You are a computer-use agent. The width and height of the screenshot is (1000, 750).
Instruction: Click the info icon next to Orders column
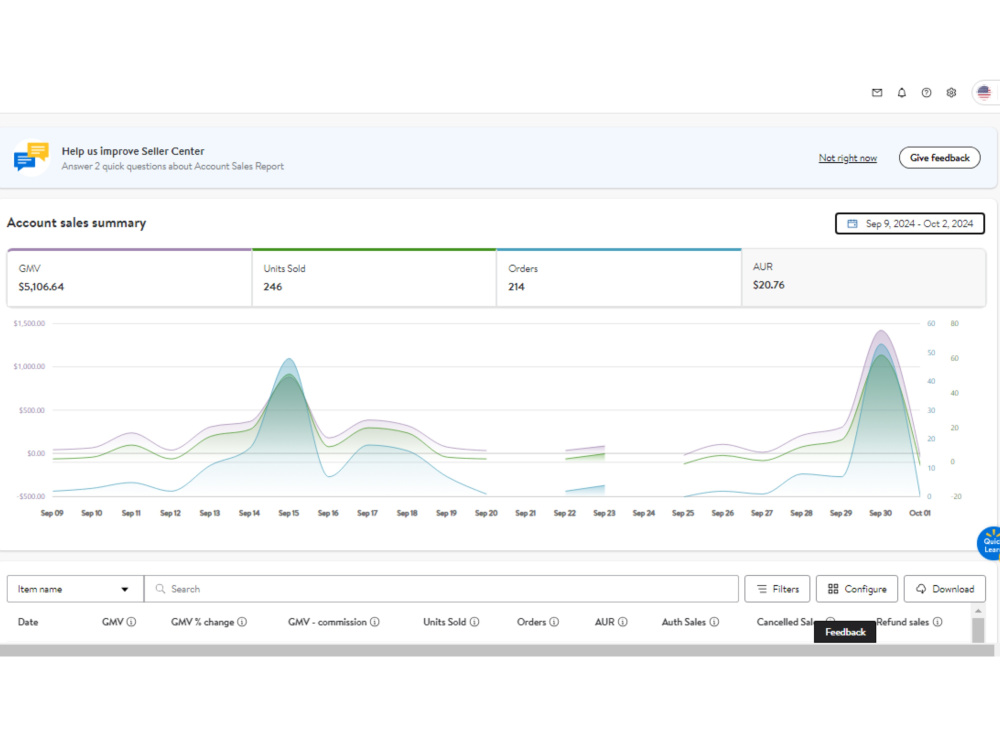click(x=554, y=622)
